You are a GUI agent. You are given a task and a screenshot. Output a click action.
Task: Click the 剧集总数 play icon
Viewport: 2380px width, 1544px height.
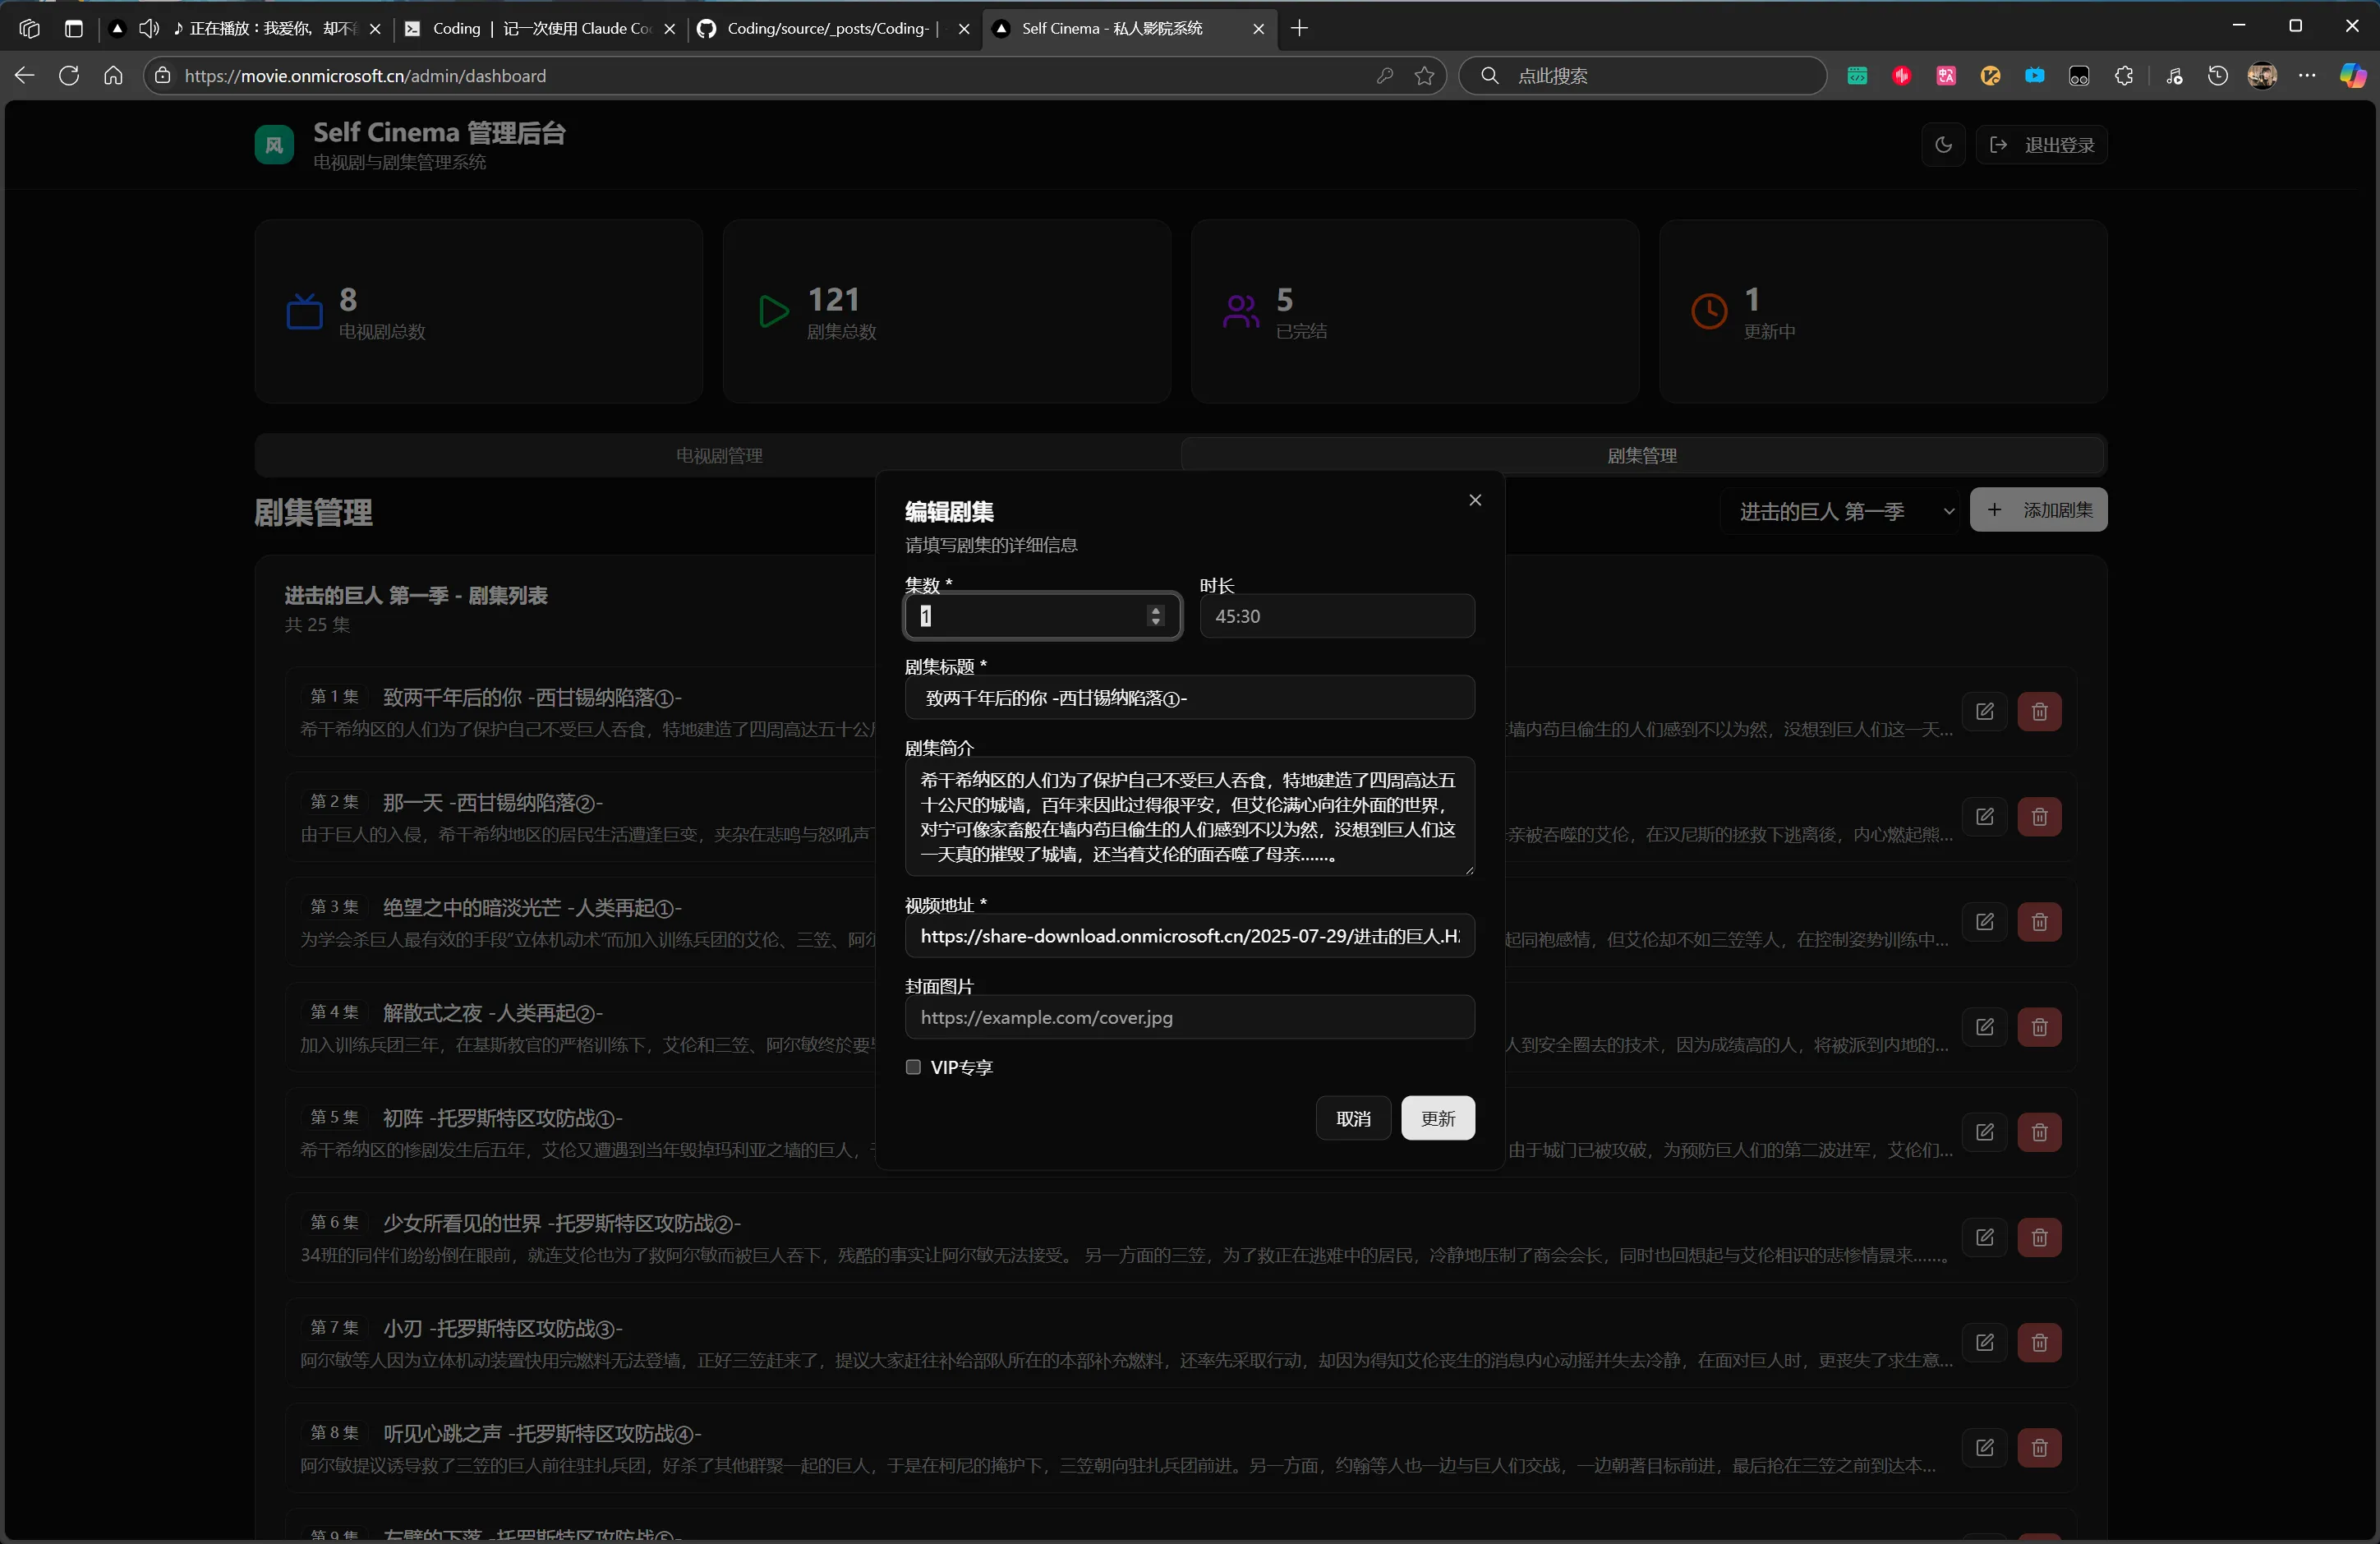(x=773, y=312)
